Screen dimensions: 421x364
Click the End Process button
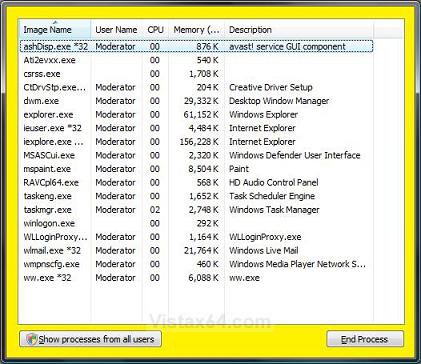[x=365, y=339]
